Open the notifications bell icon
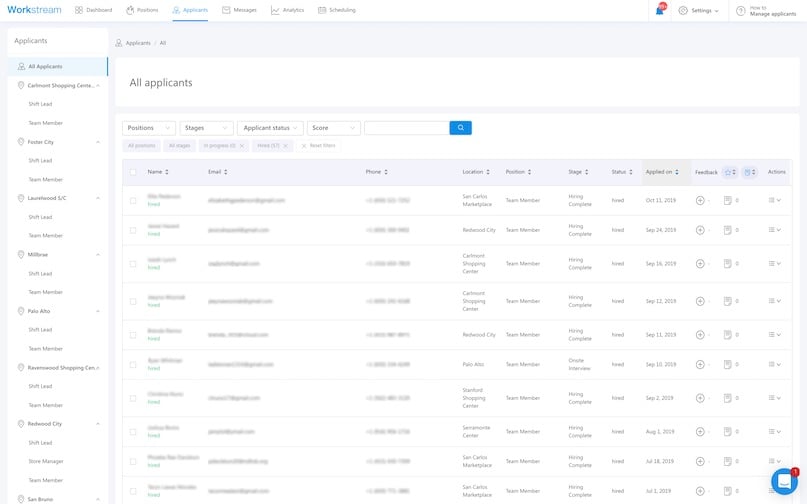Viewport: 807px width, 504px height. [660, 10]
